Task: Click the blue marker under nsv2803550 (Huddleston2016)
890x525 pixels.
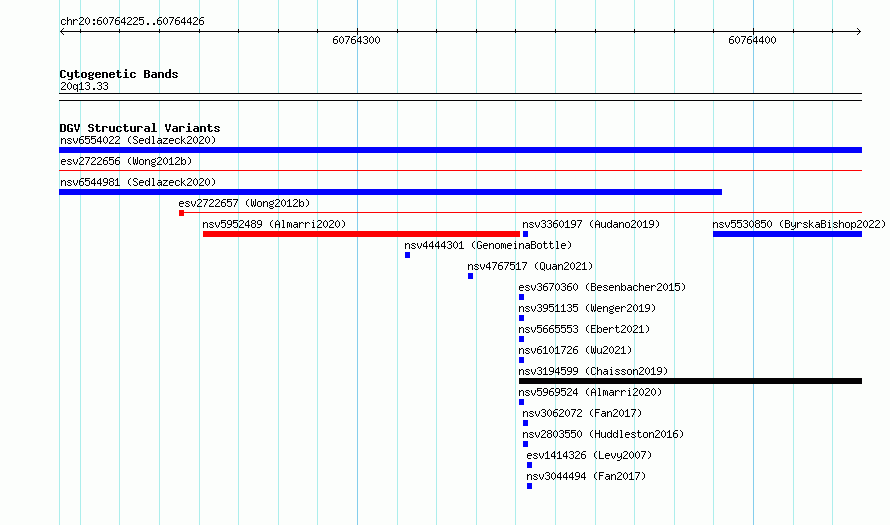Action: pyautogui.click(x=525, y=444)
